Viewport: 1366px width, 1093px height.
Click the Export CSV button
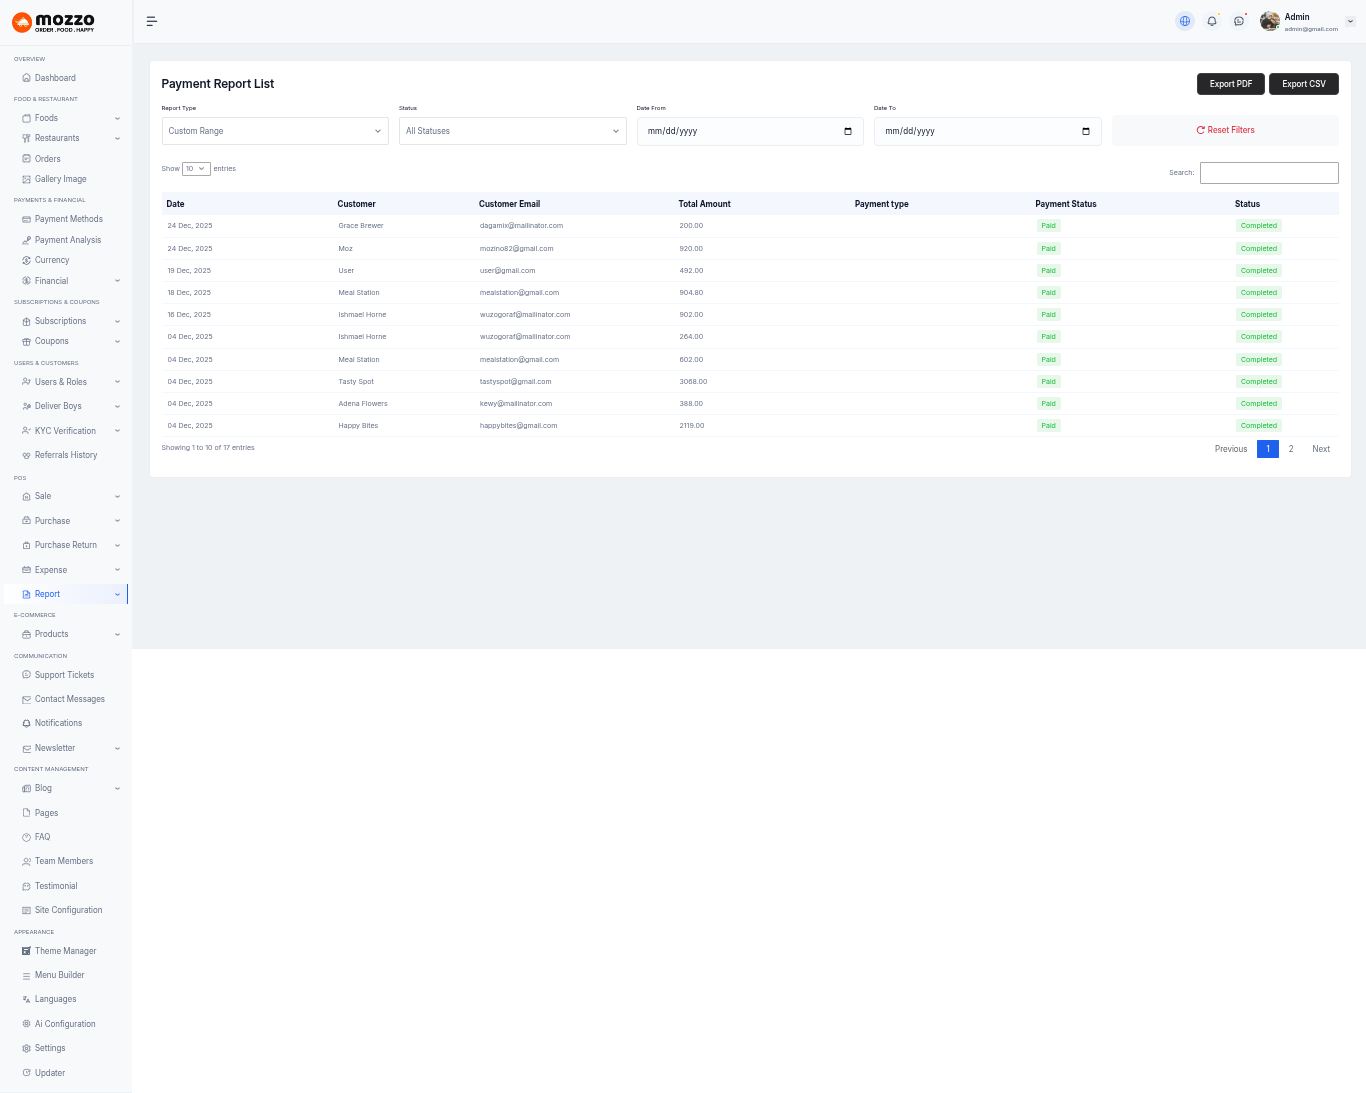click(x=1303, y=84)
